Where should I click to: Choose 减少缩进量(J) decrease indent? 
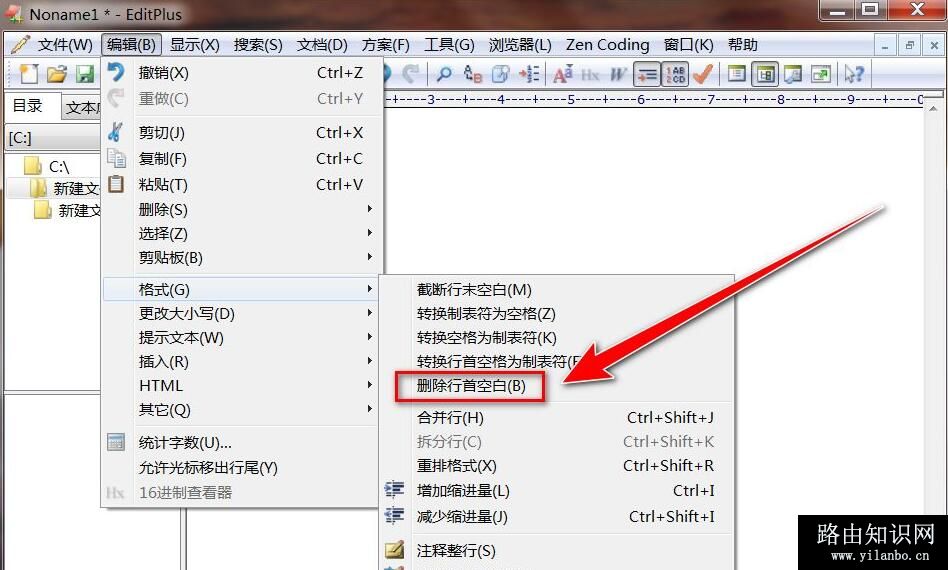(x=556, y=517)
